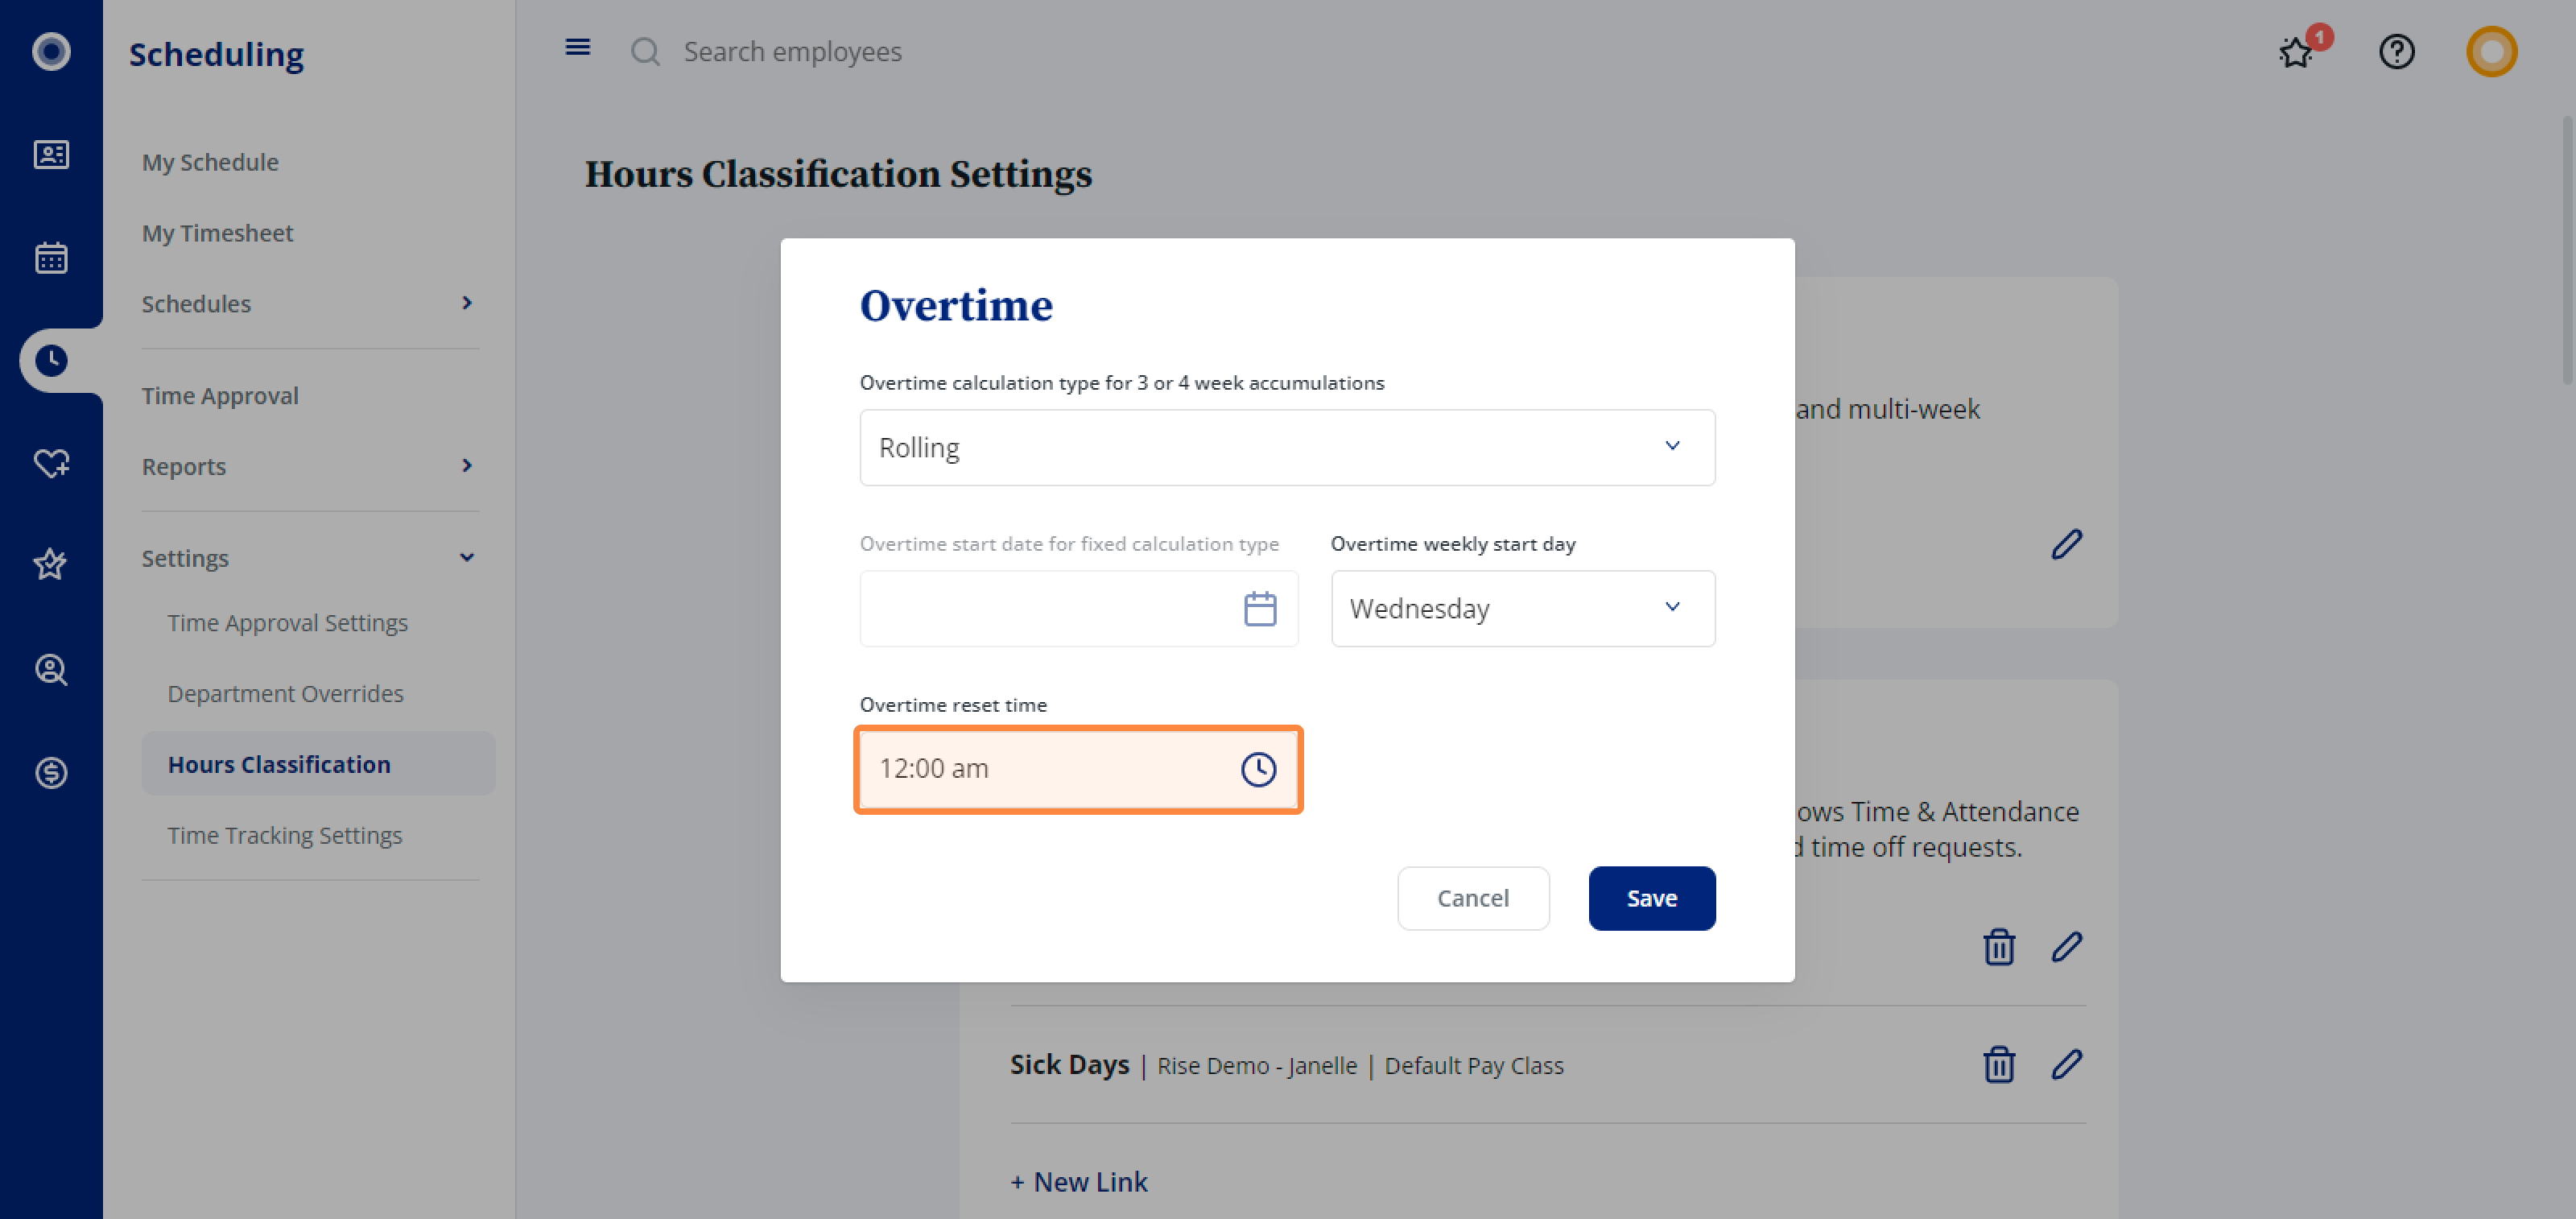Open the clock picker in Overtime reset time
This screenshot has height=1219, width=2576.
(1258, 769)
